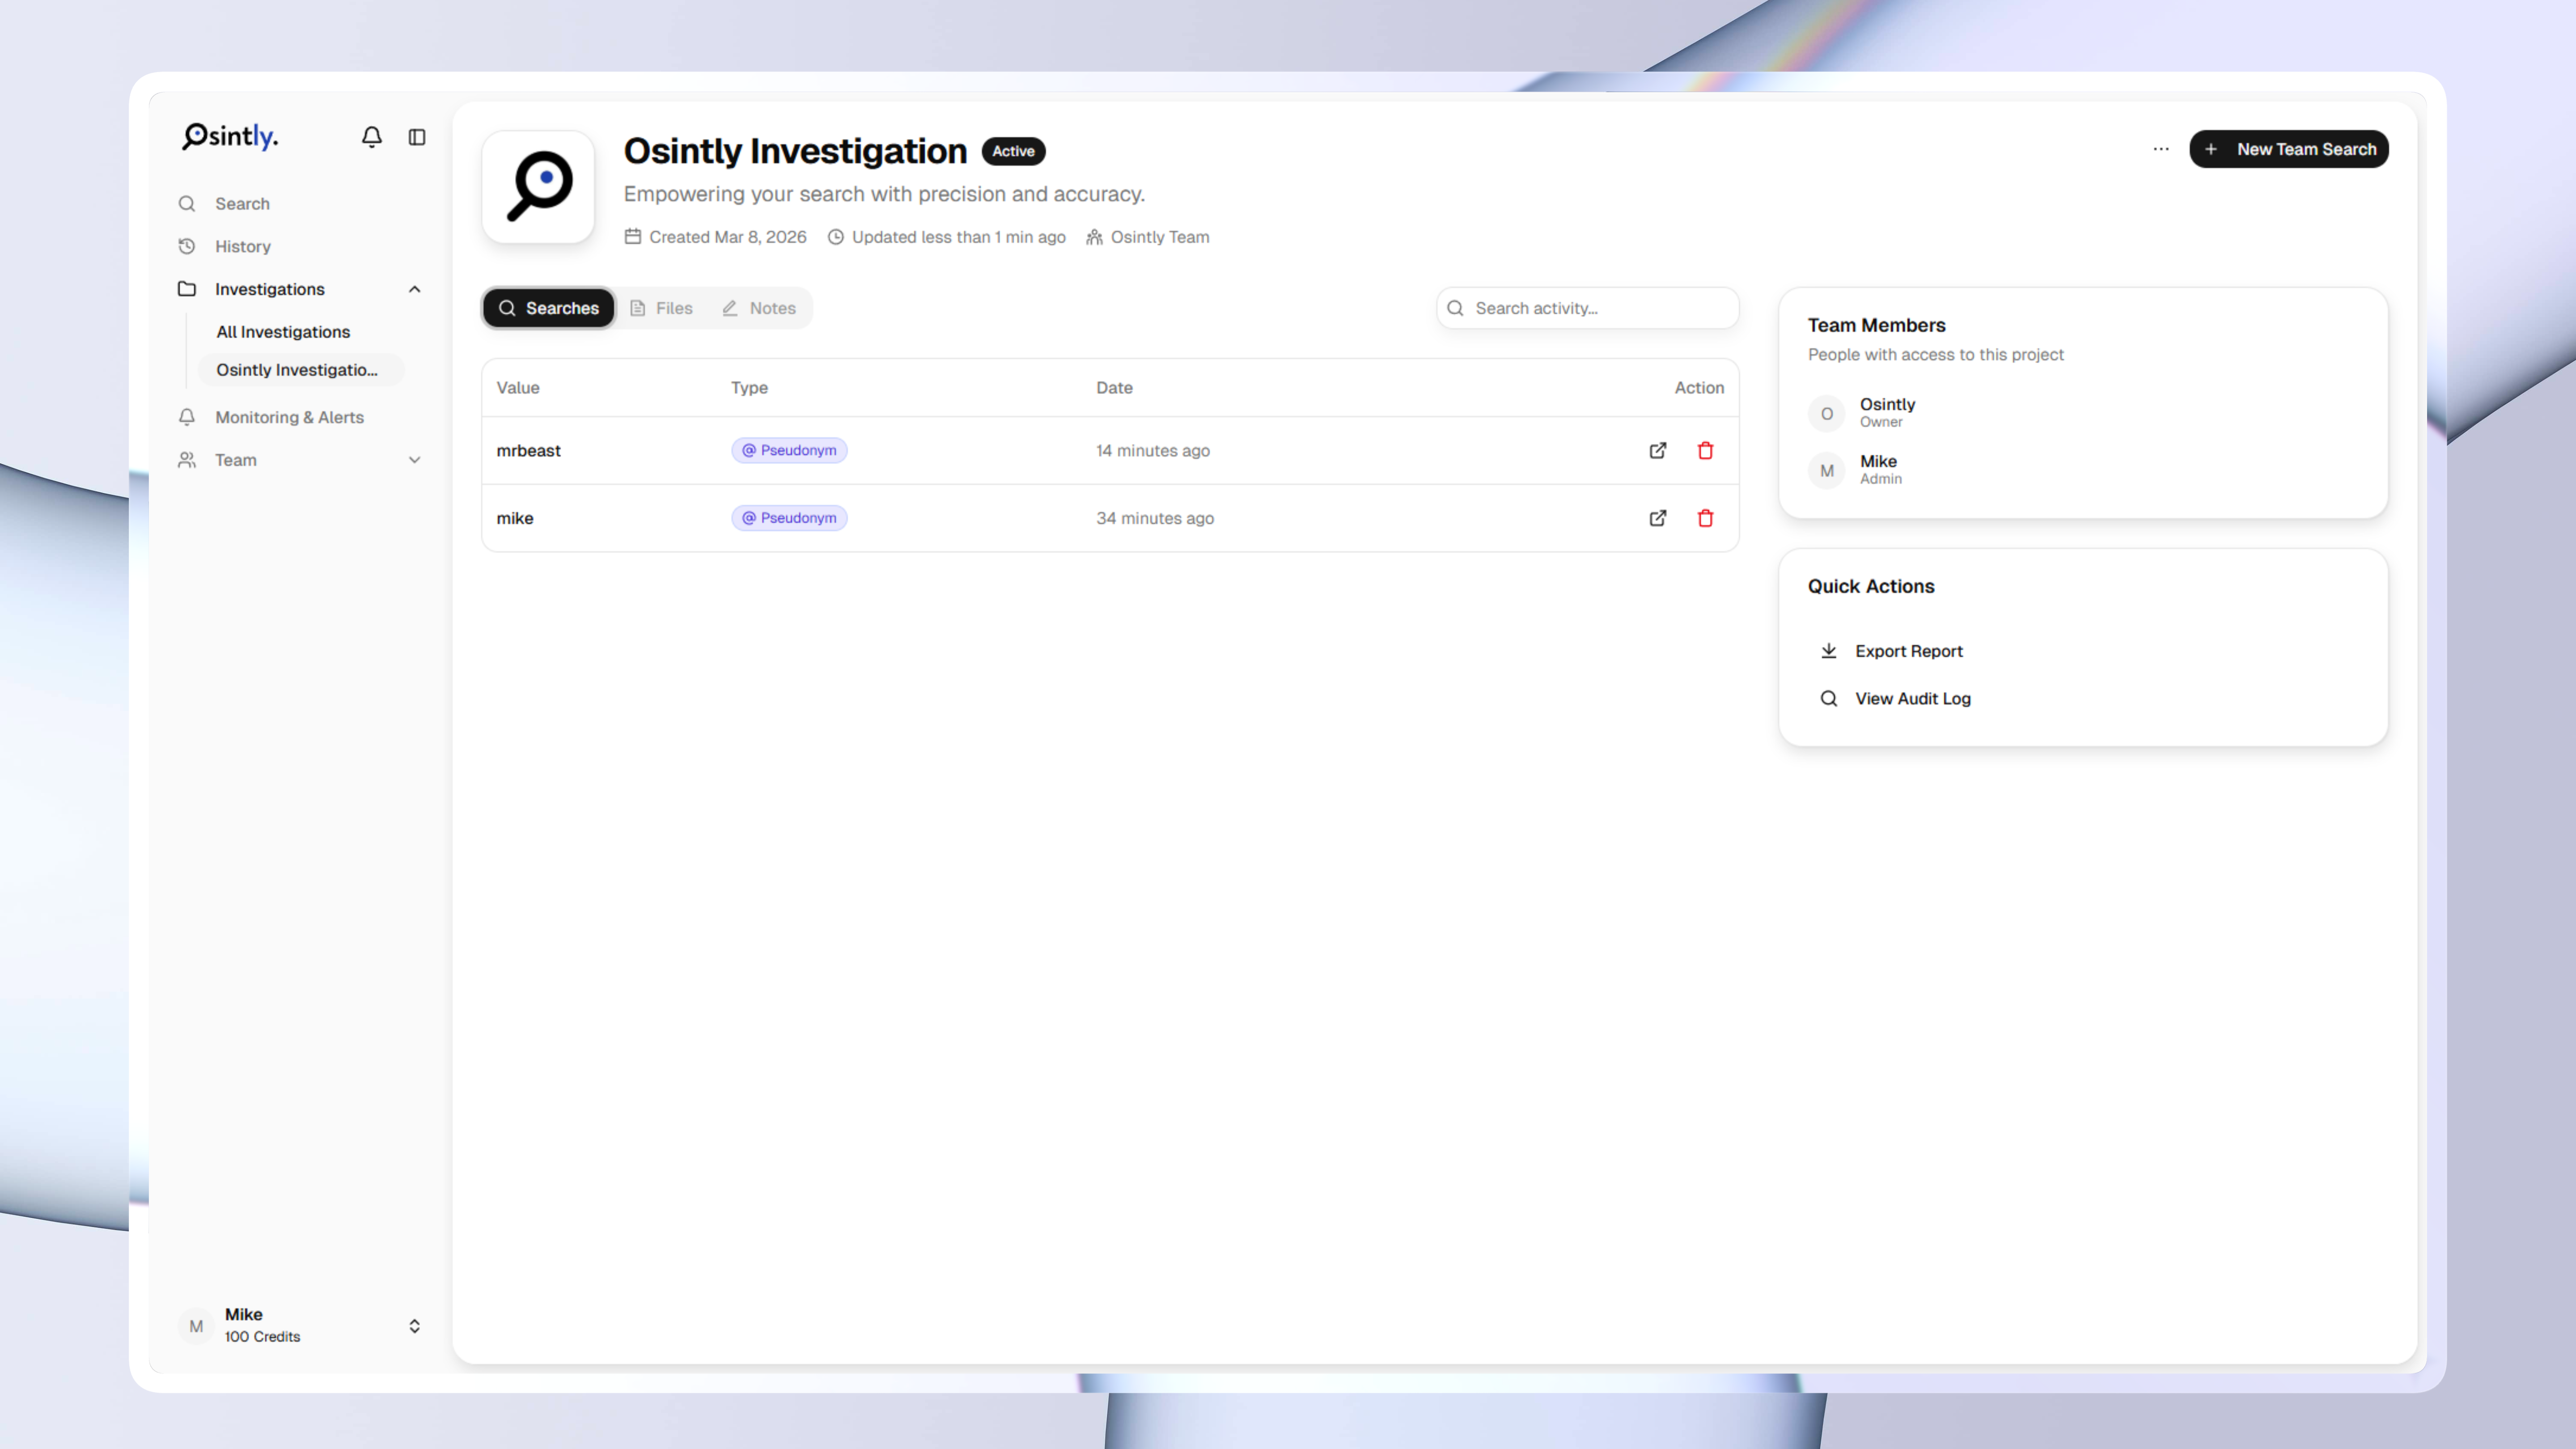
Task: Click the Osintly Investigation title
Action: 795,151
